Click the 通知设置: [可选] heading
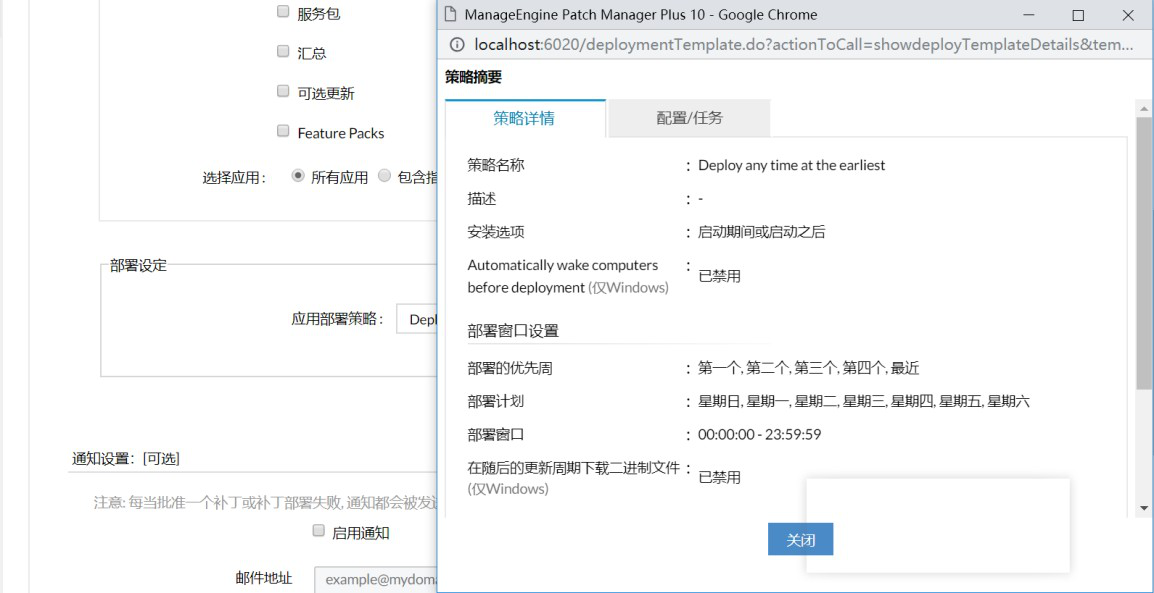Screen dimensions: 1154x593 coord(126,458)
